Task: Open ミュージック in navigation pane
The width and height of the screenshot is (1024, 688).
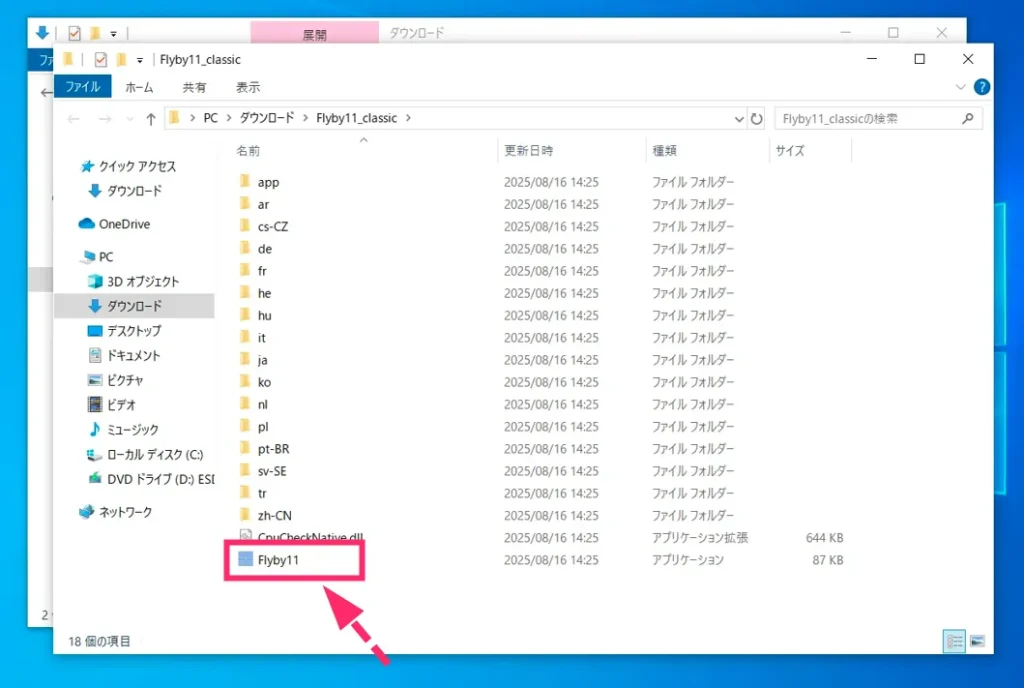Action: click(123, 430)
